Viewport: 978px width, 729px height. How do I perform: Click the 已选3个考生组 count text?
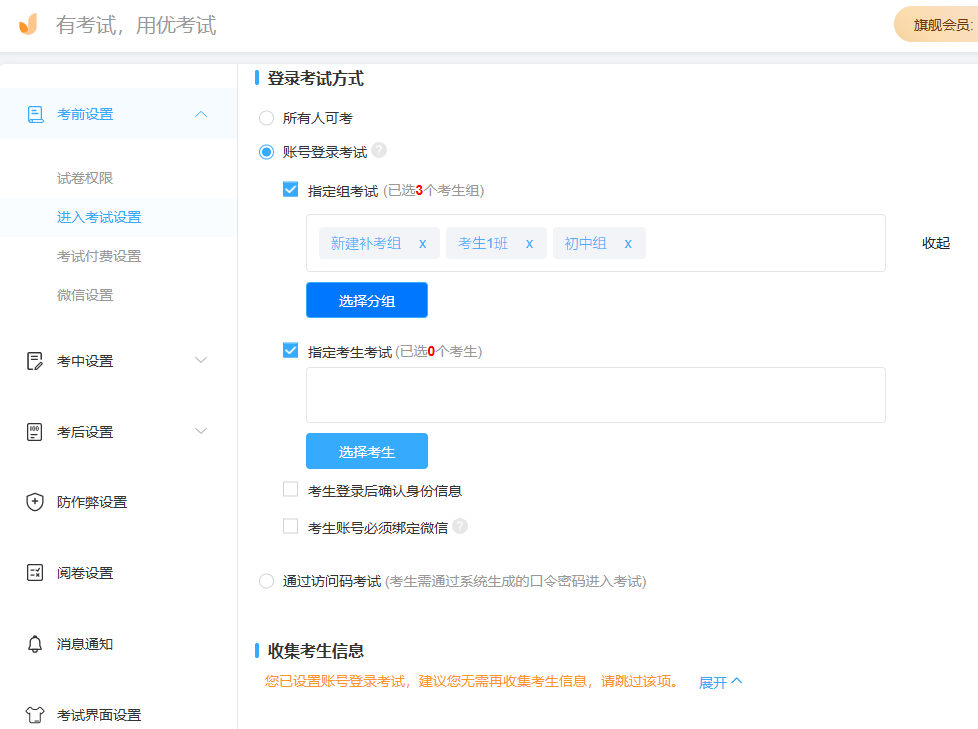pyautogui.click(x=433, y=191)
